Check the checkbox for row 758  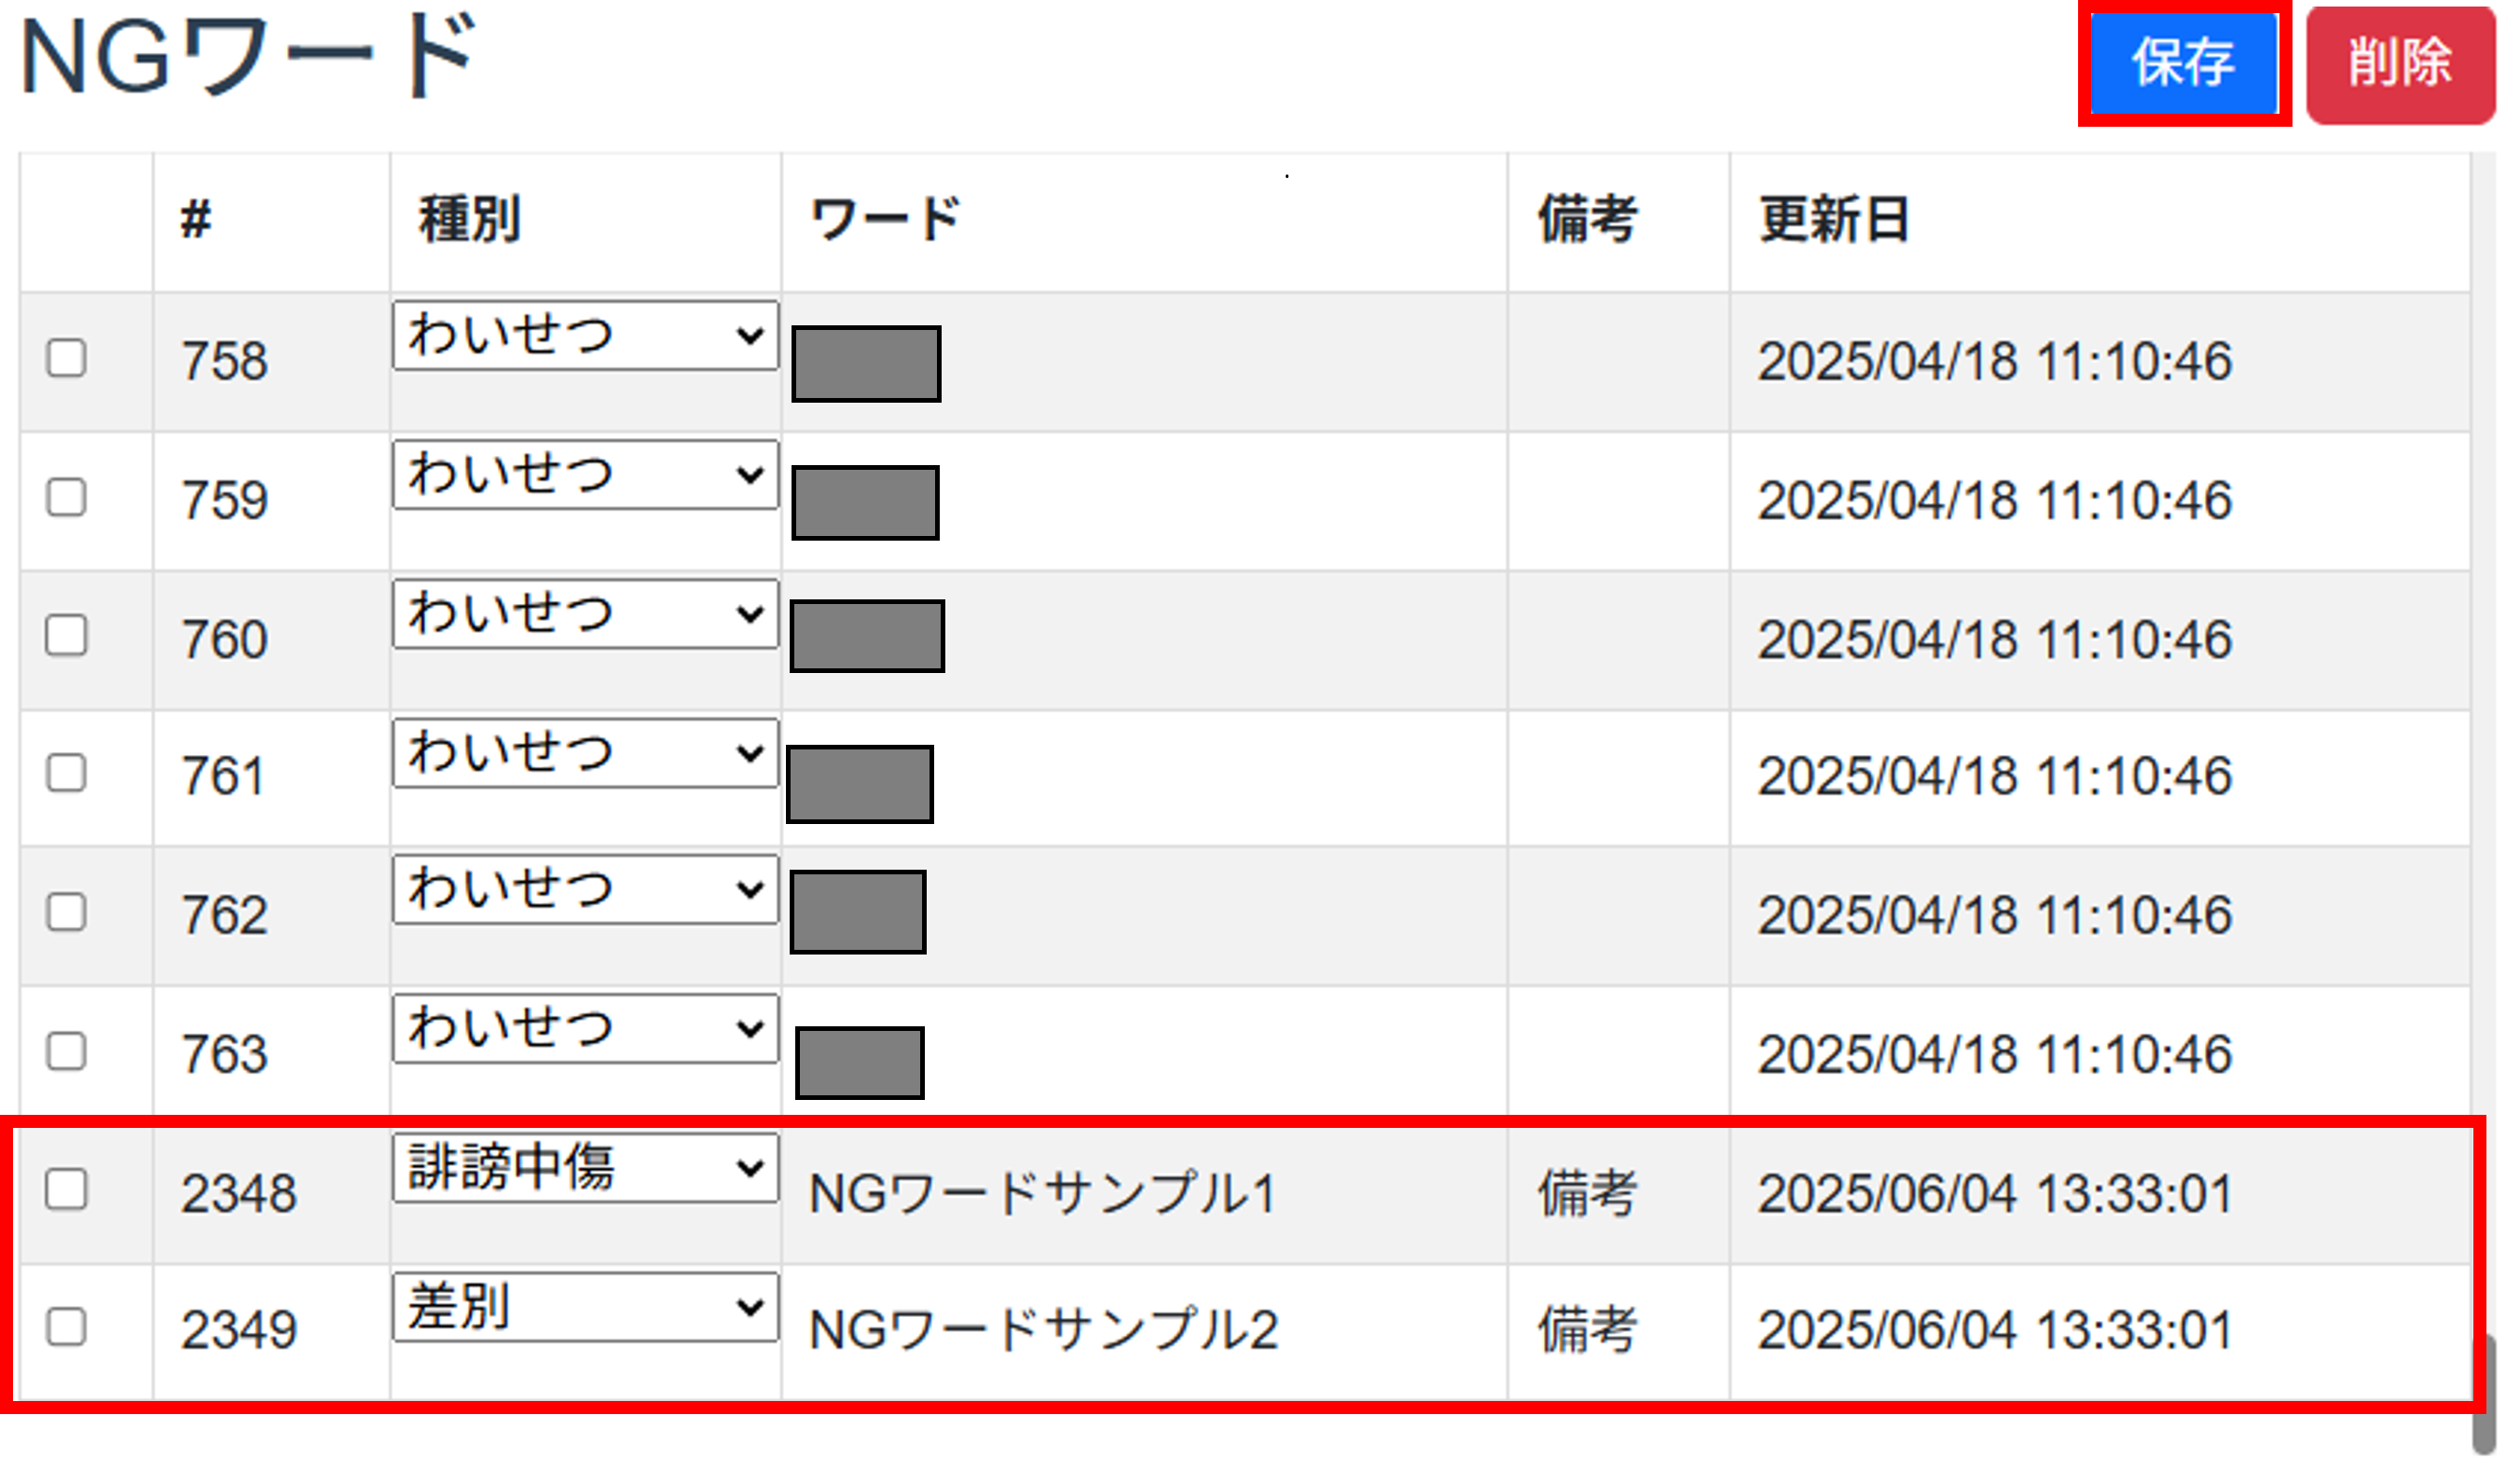66,358
